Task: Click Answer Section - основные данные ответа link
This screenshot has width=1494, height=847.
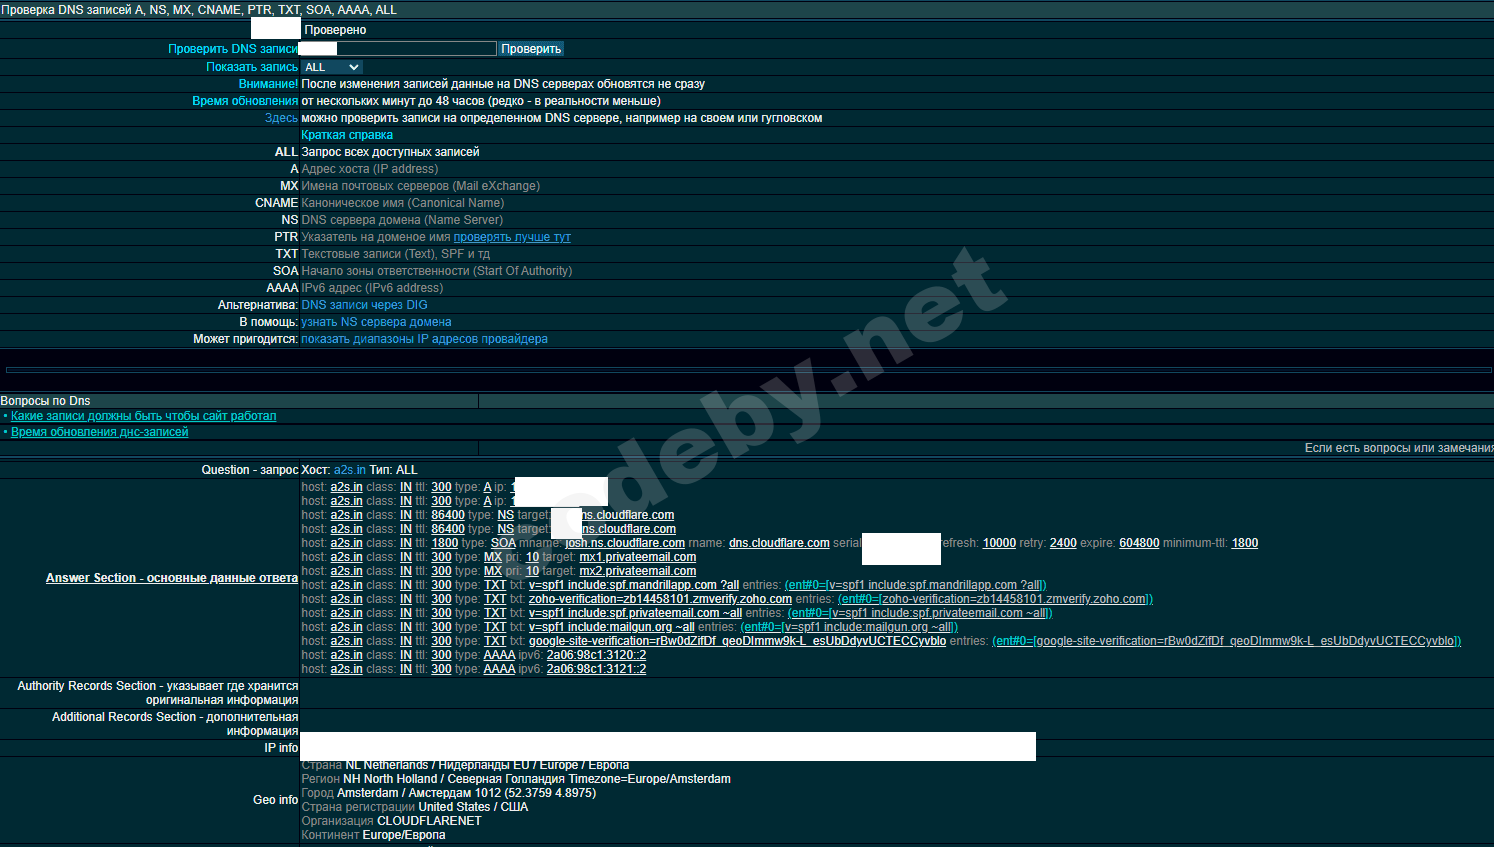Action: pyautogui.click(x=172, y=578)
